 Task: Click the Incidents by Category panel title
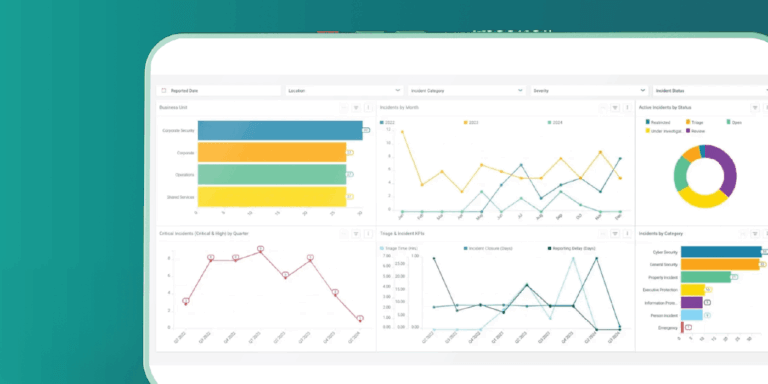[x=661, y=234]
